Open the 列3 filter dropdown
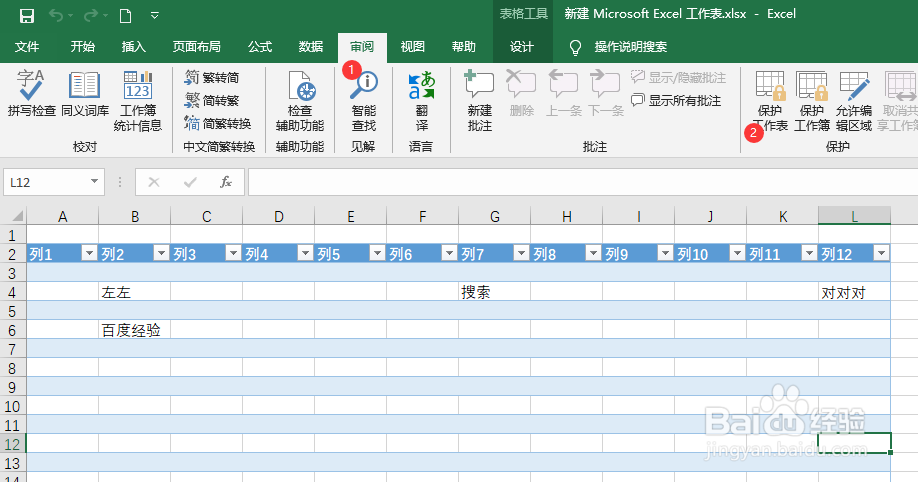Image resolution: width=918 pixels, height=482 pixels. click(x=234, y=253)
